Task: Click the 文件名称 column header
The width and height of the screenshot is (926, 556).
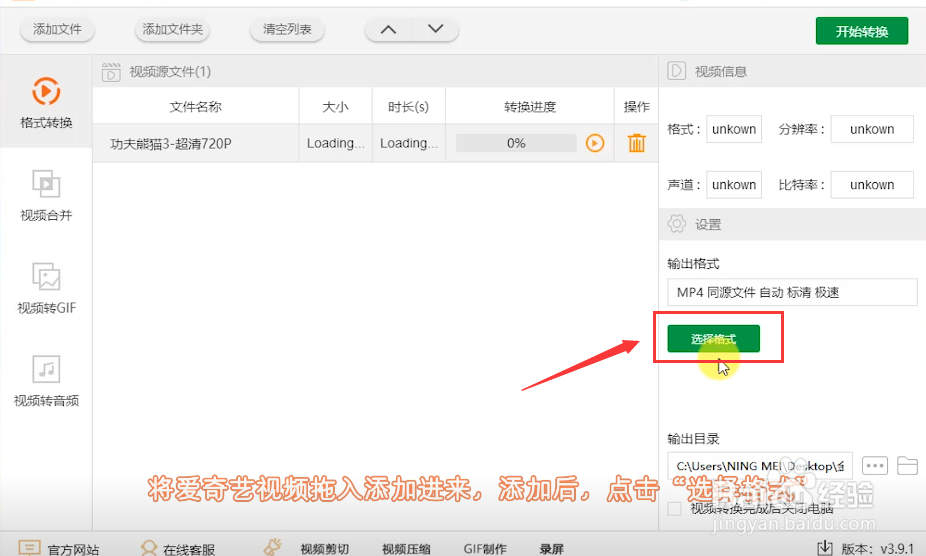Action: click(195, 107)
